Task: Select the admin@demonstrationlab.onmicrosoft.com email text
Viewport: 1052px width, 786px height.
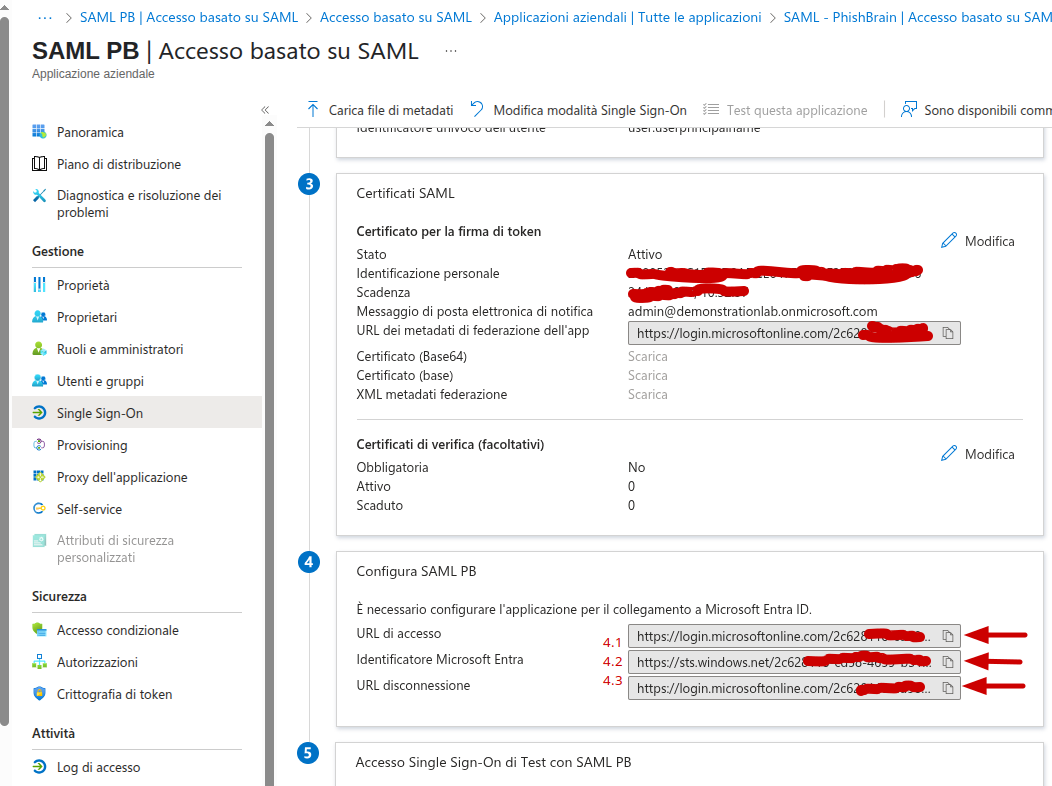Action: 753,311
